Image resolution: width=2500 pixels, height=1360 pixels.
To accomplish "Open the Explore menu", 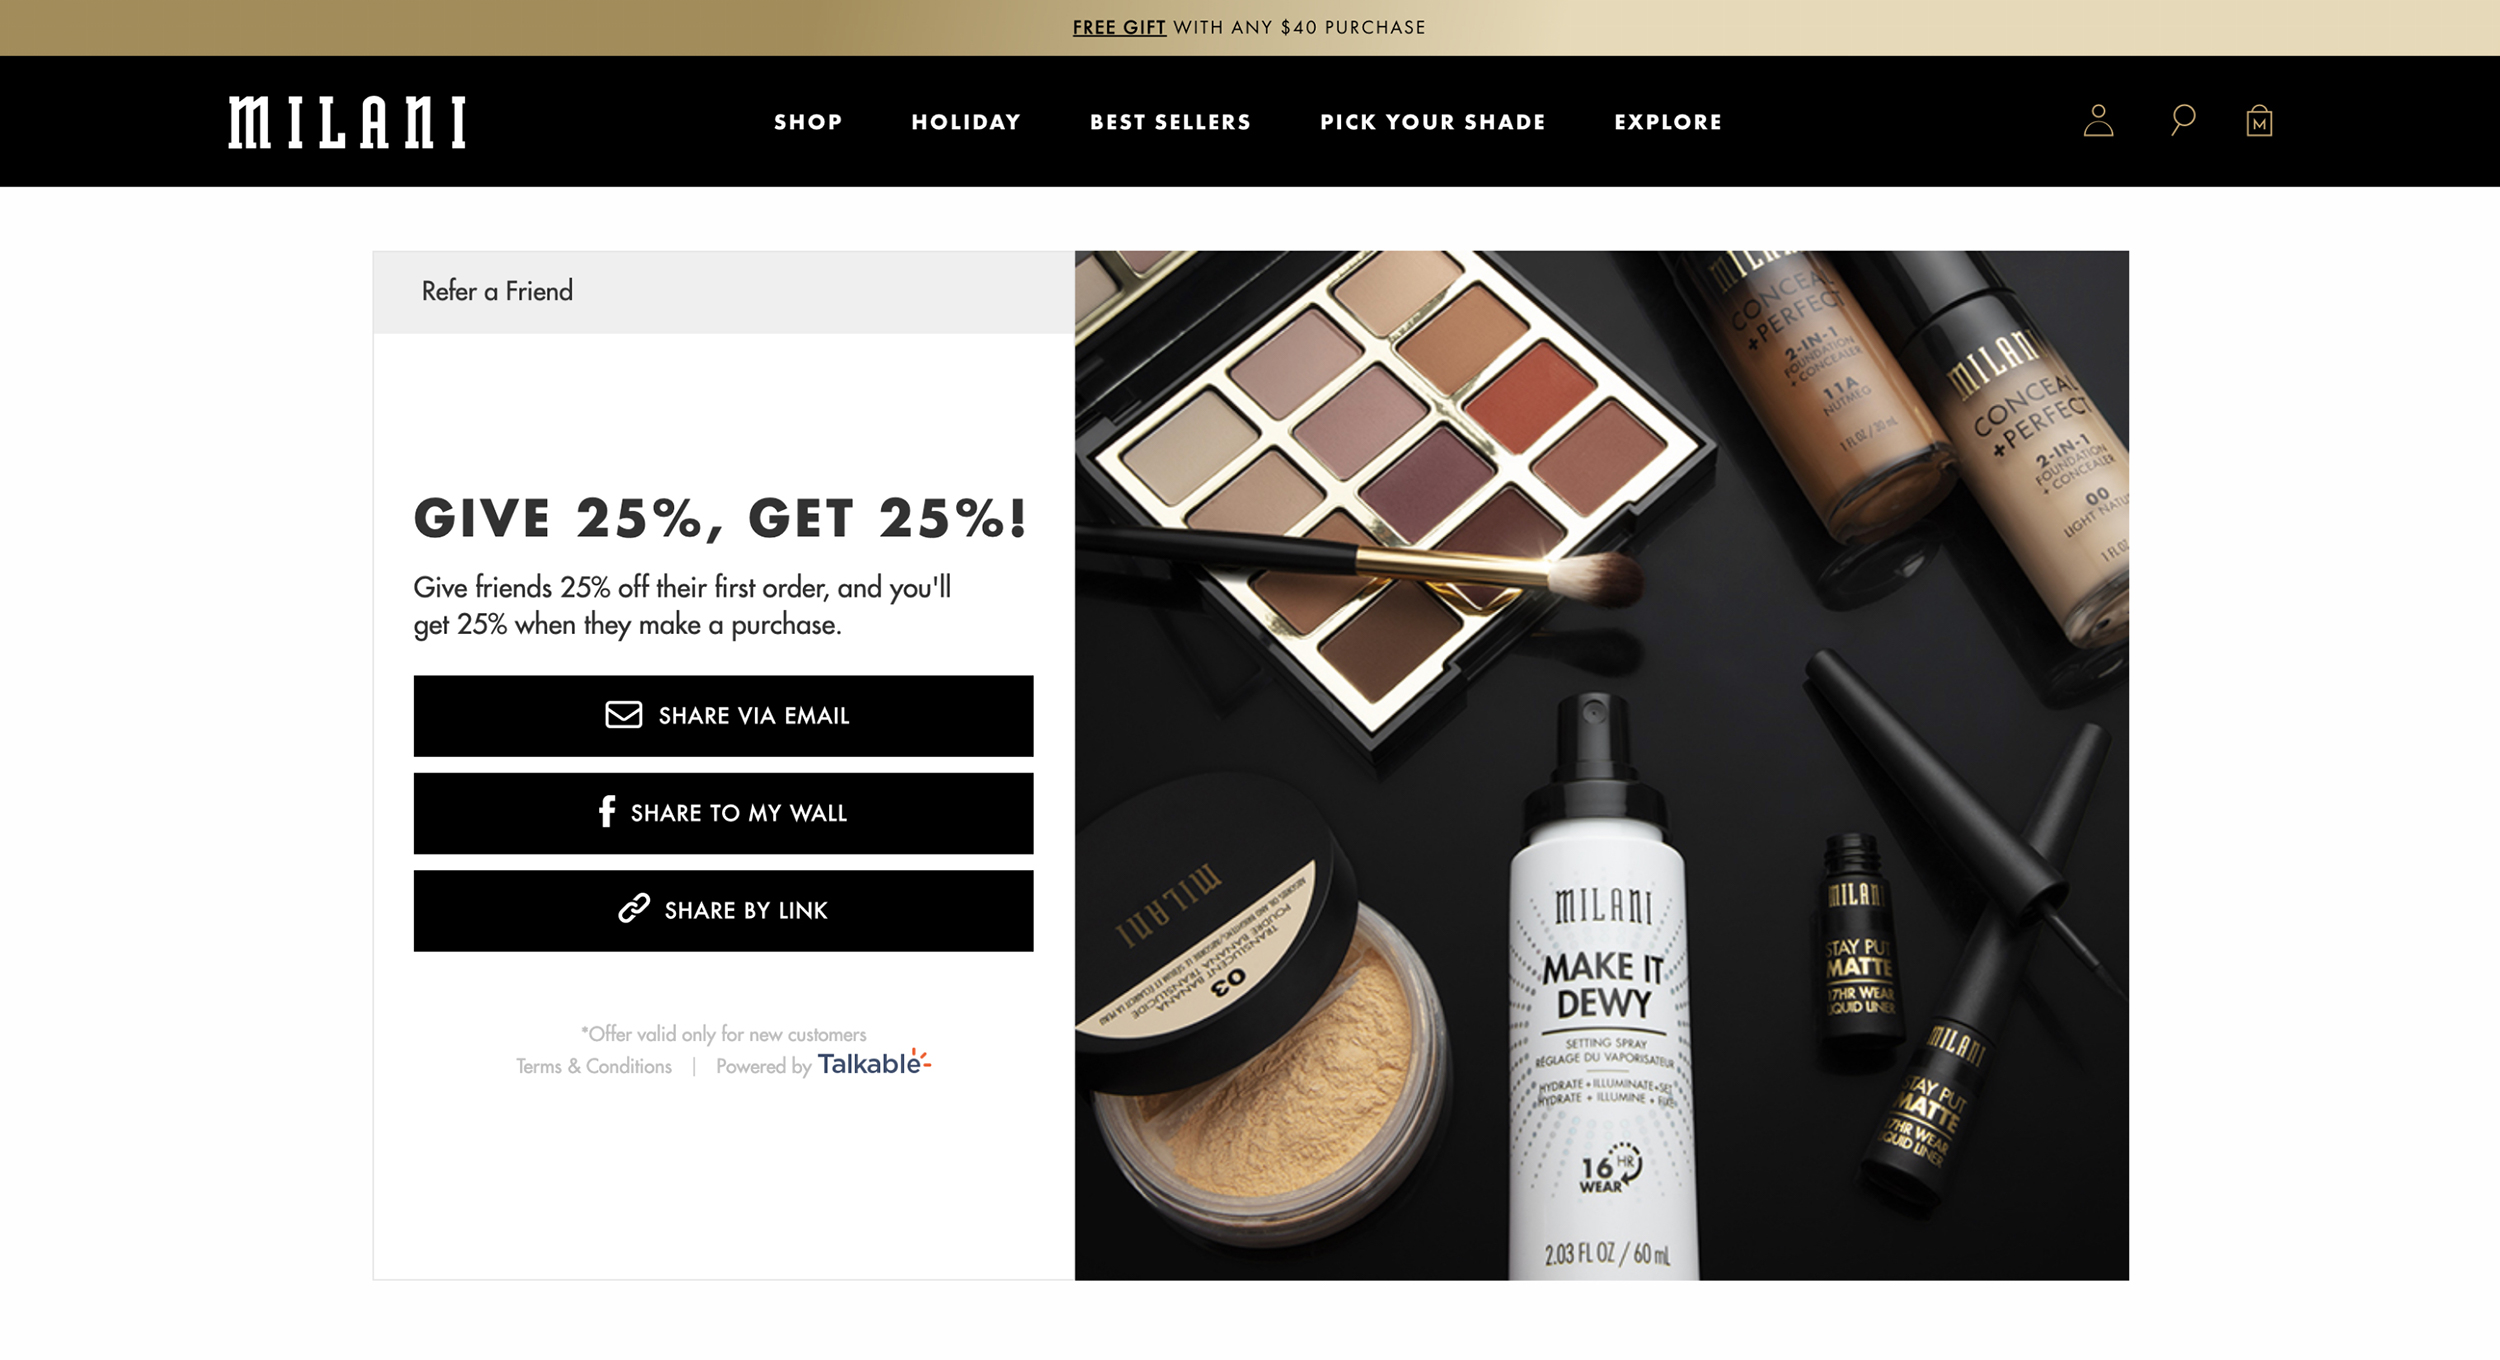I will tap(1668, 122).
